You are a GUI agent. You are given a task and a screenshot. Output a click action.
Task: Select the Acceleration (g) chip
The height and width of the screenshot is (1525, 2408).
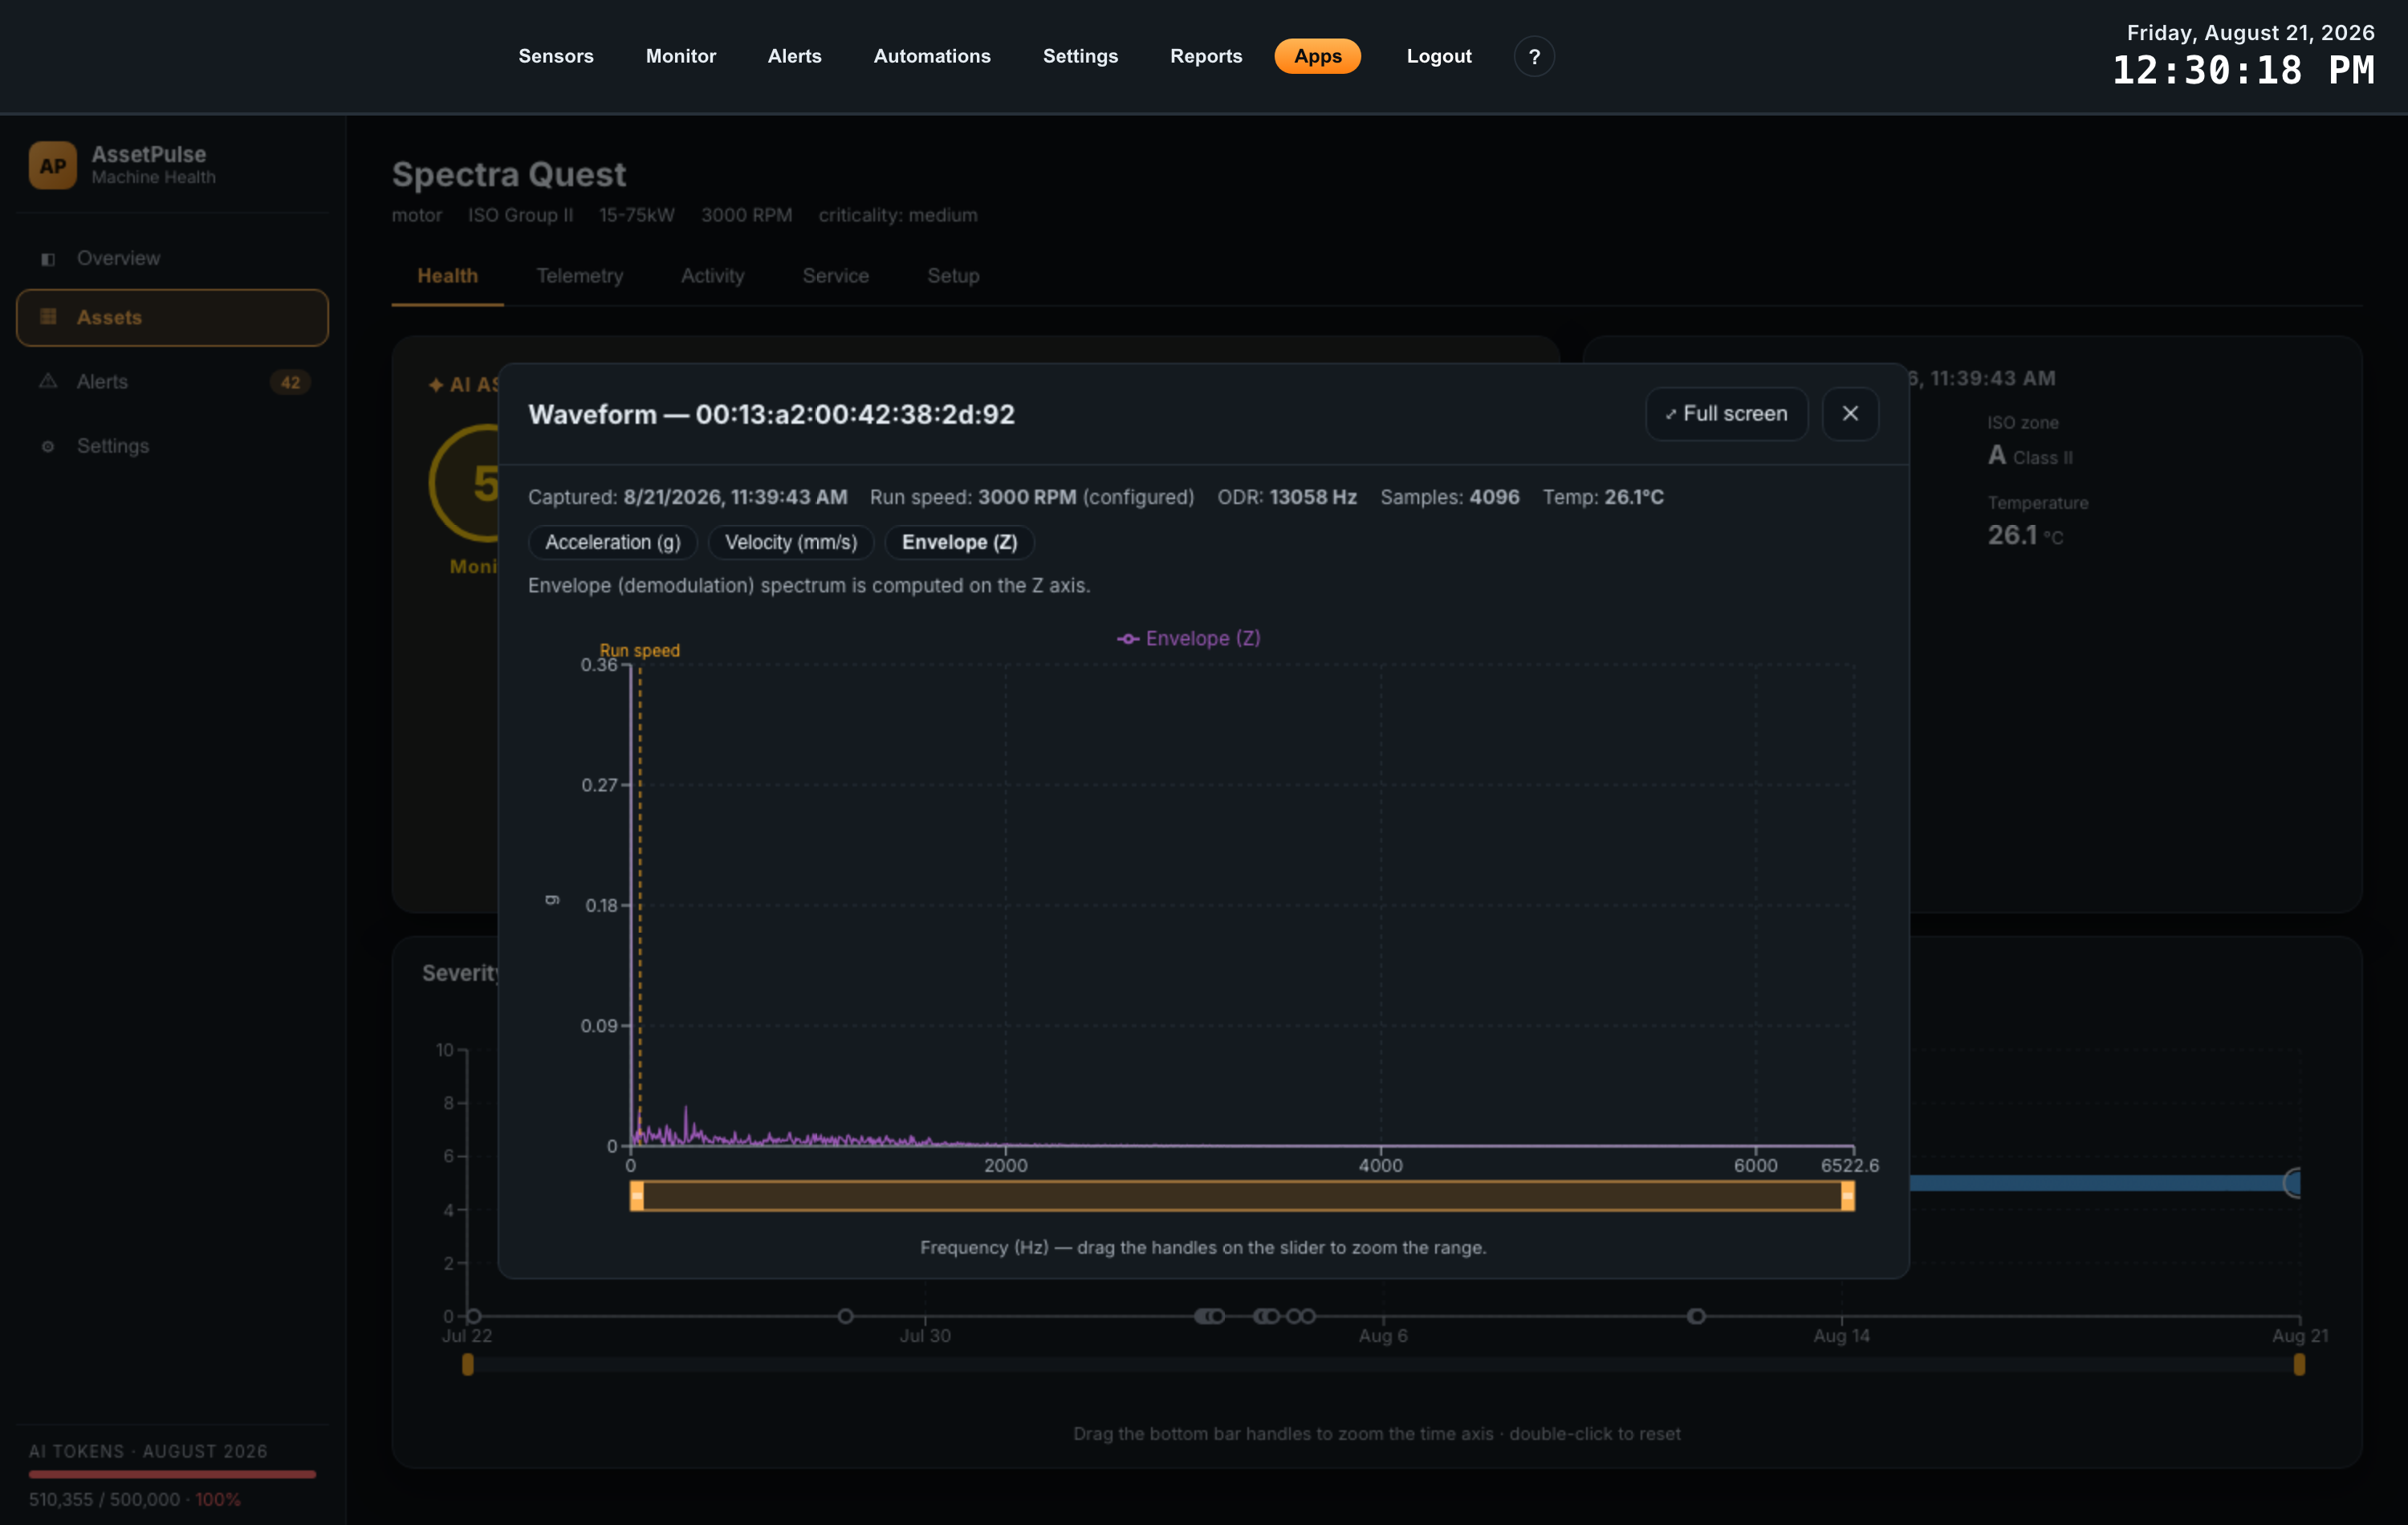(x=612, y=542)
